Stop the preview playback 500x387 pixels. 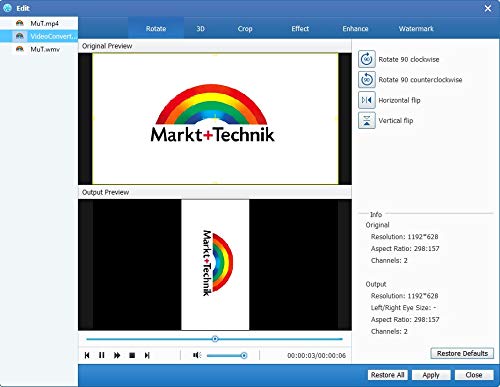[132, 355]
